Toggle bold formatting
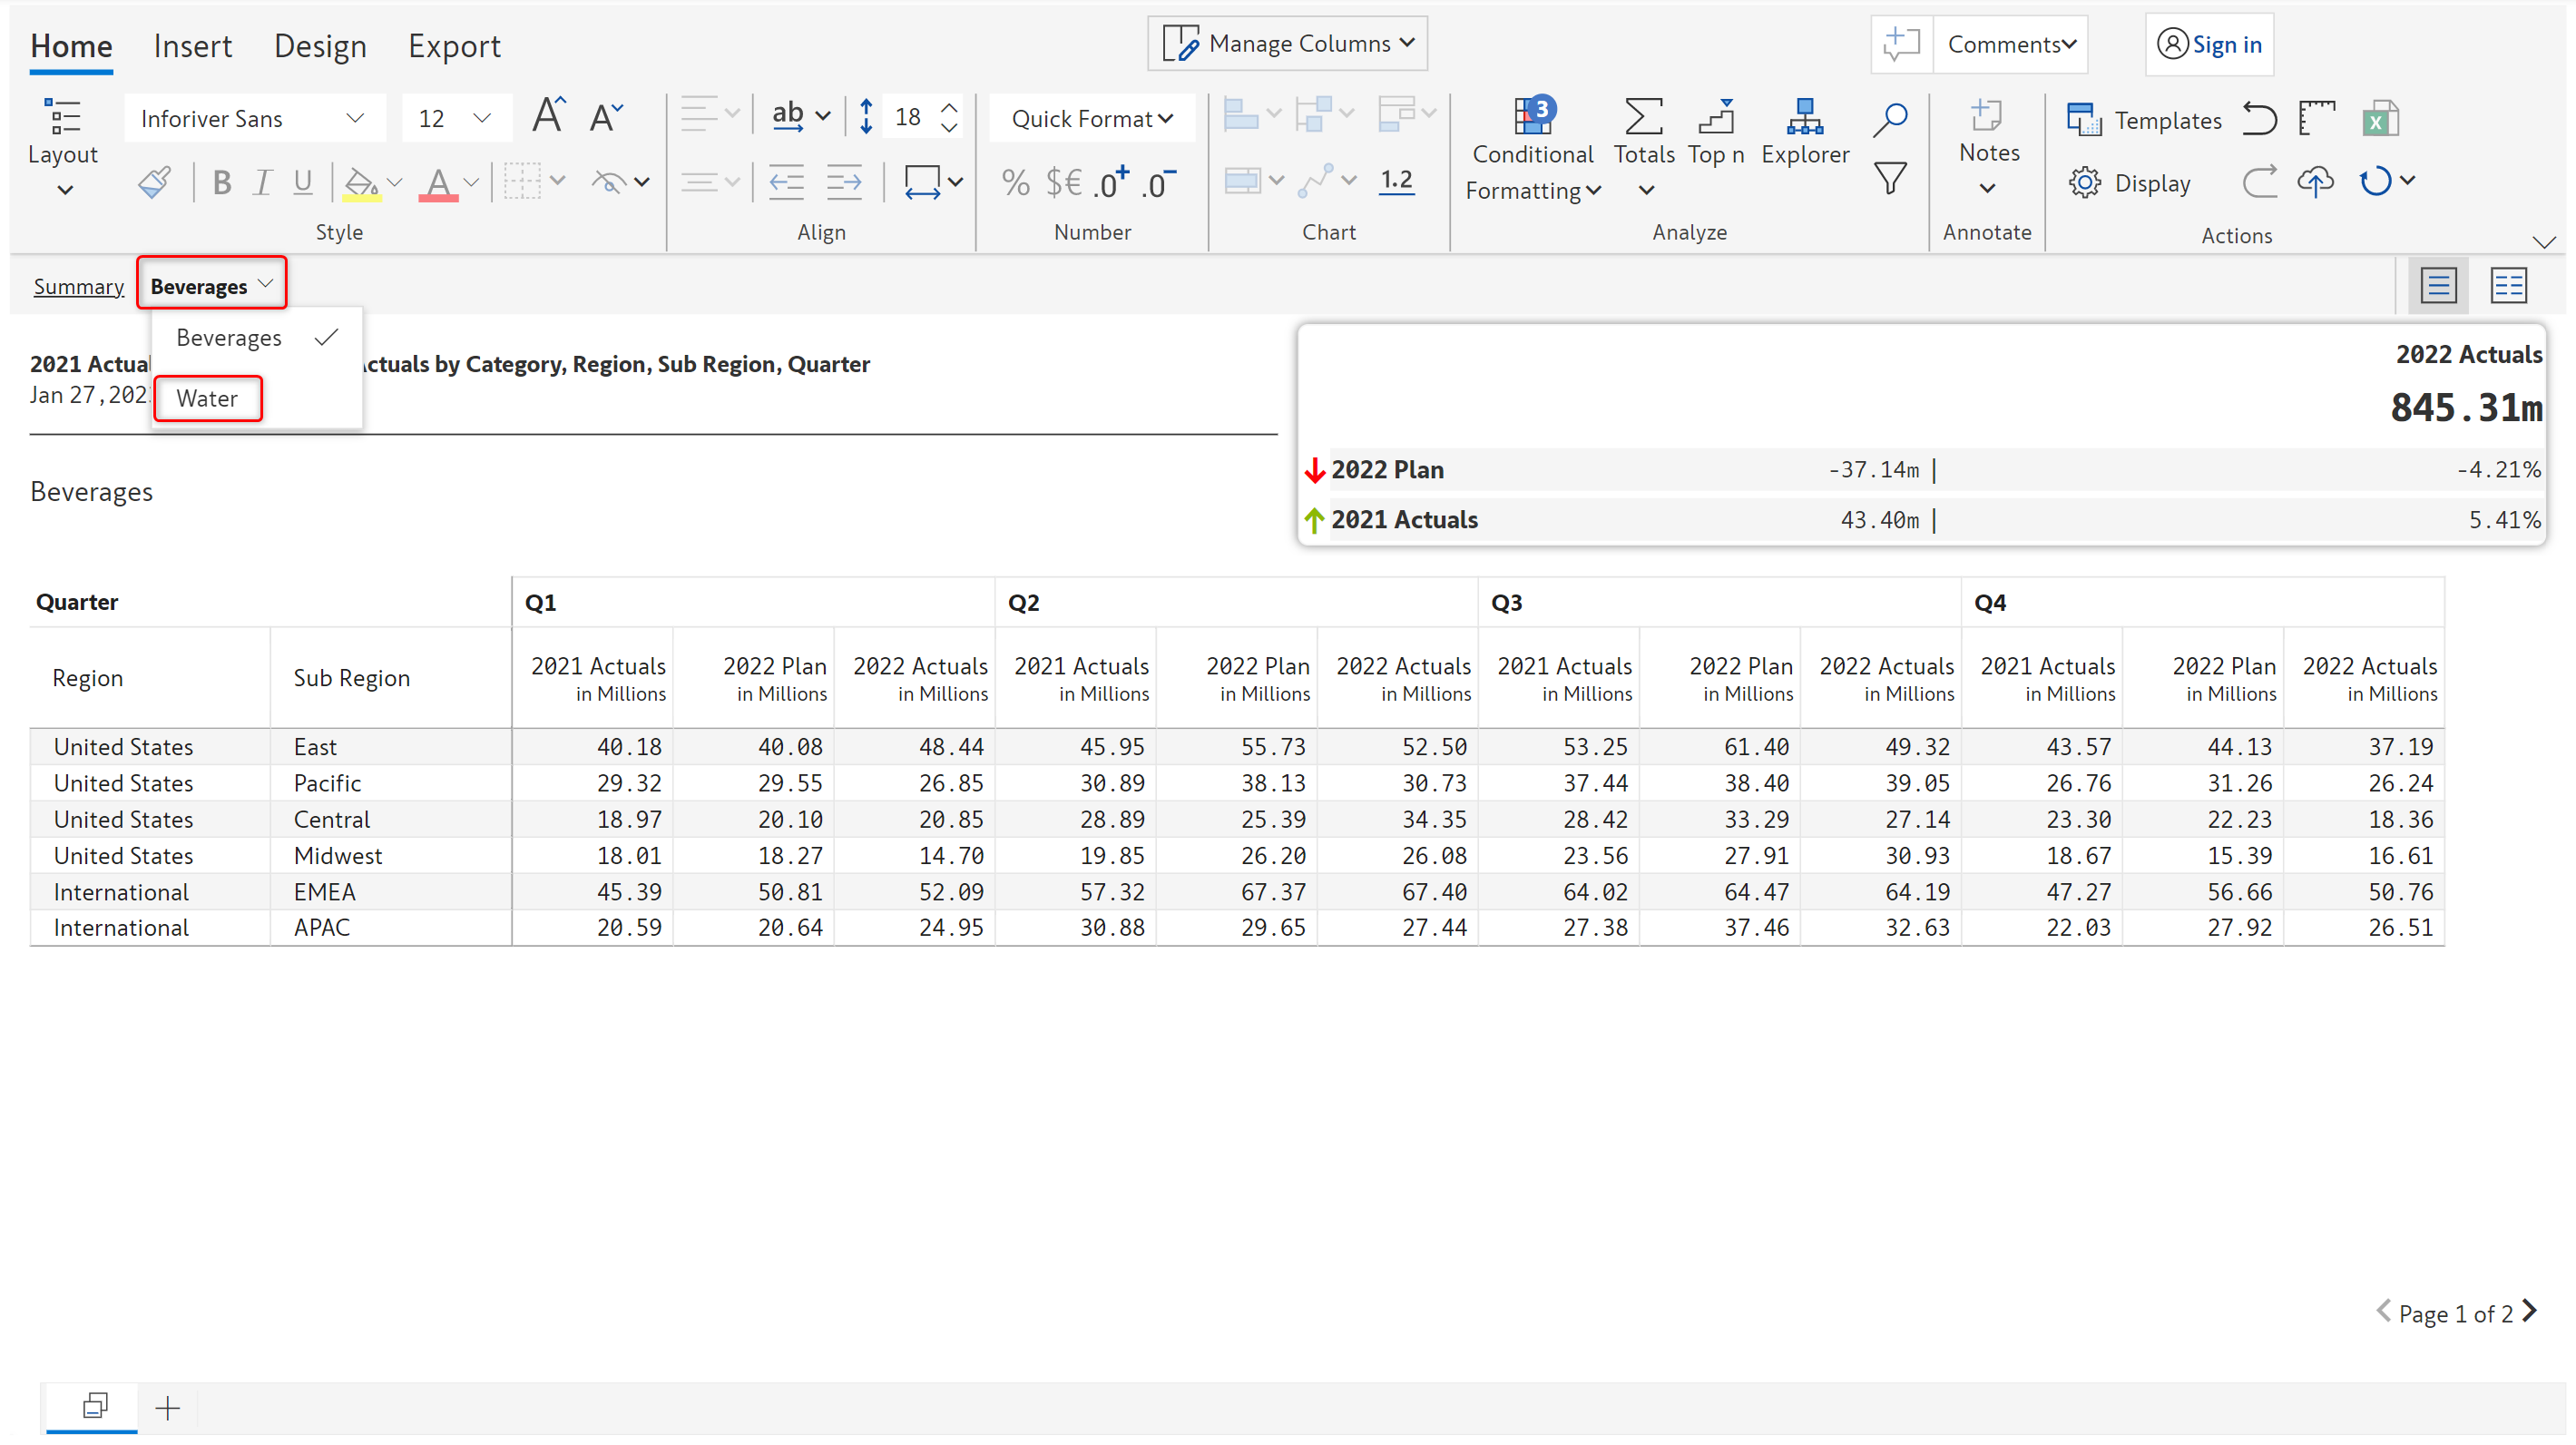The image size is (2576, 1445). [x=222, y=182]
